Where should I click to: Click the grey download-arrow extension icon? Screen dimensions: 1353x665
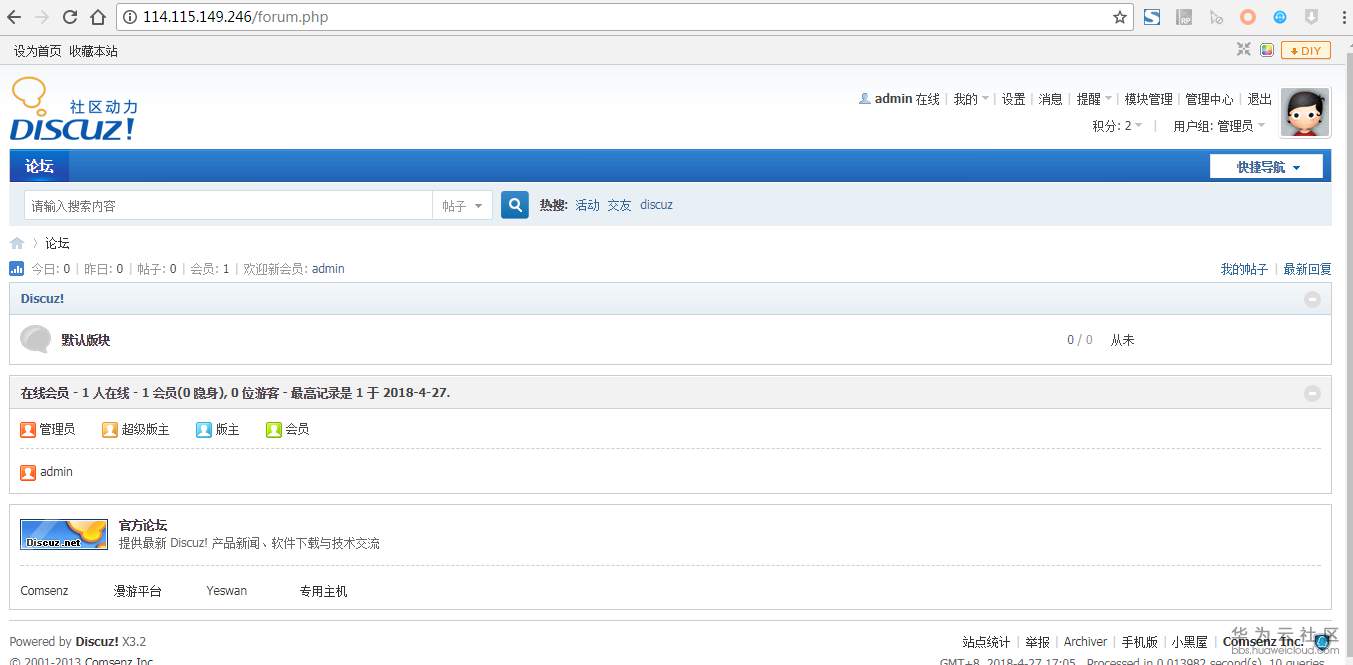pyautogui.click(x=1311, y=17)
